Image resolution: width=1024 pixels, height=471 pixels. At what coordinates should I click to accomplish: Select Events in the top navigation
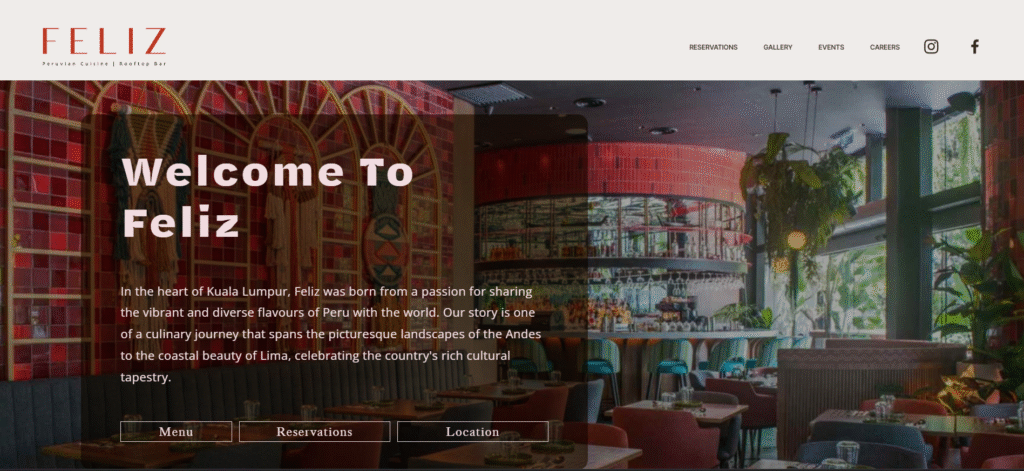(831, 47)
